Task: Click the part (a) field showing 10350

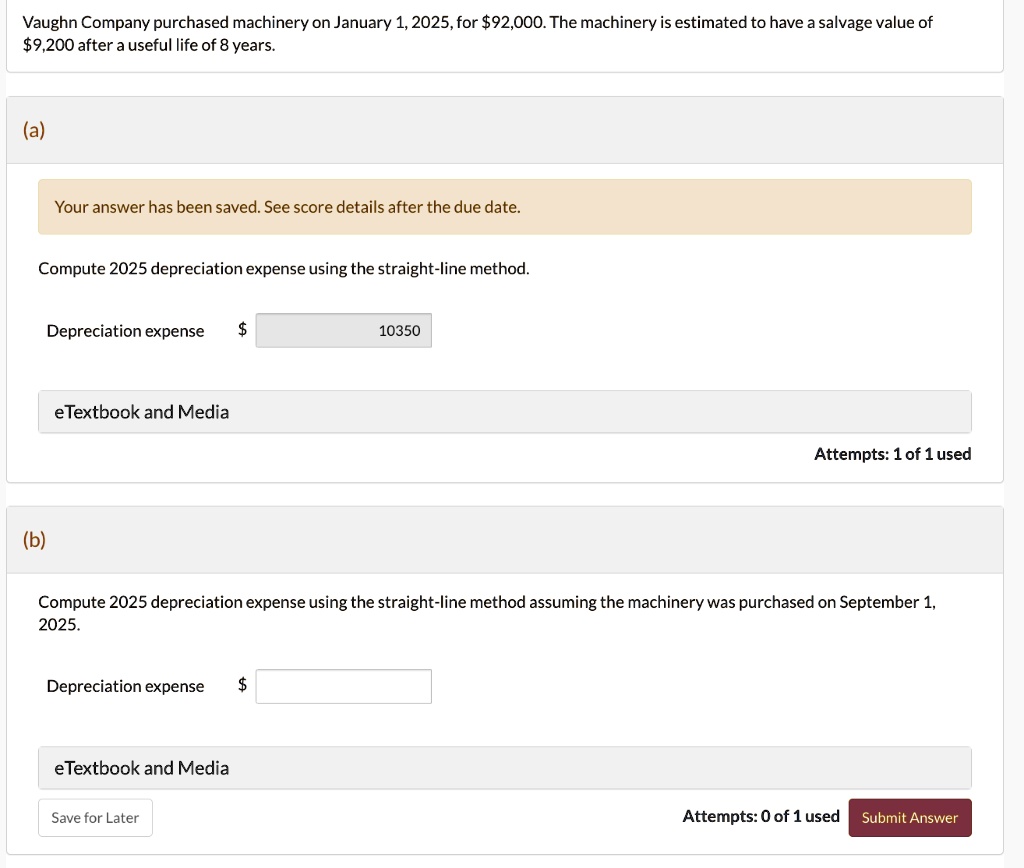Action: [x=343, y=331]
